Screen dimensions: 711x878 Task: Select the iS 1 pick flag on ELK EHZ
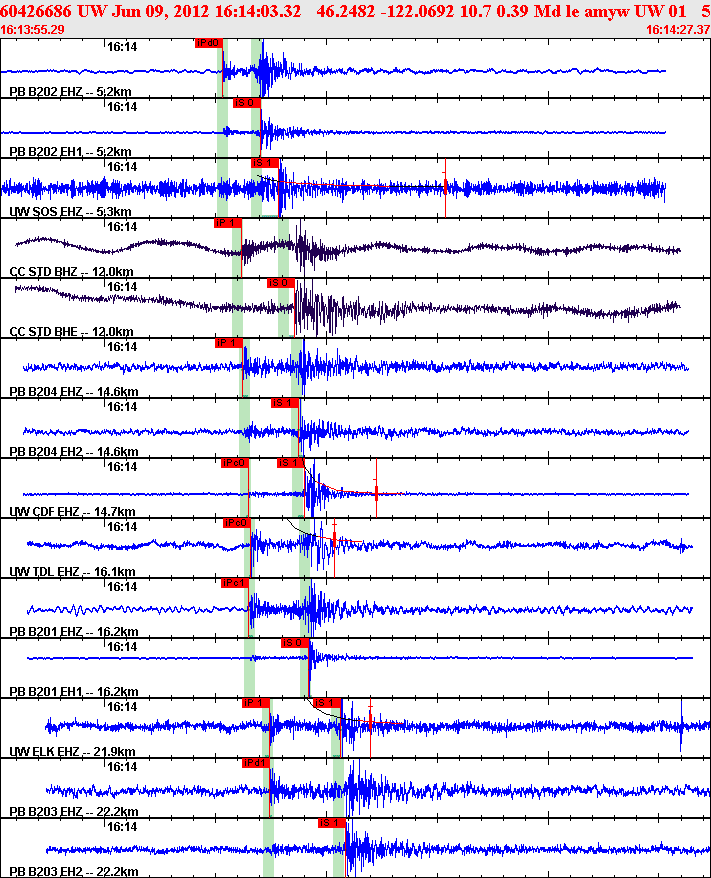327,703
